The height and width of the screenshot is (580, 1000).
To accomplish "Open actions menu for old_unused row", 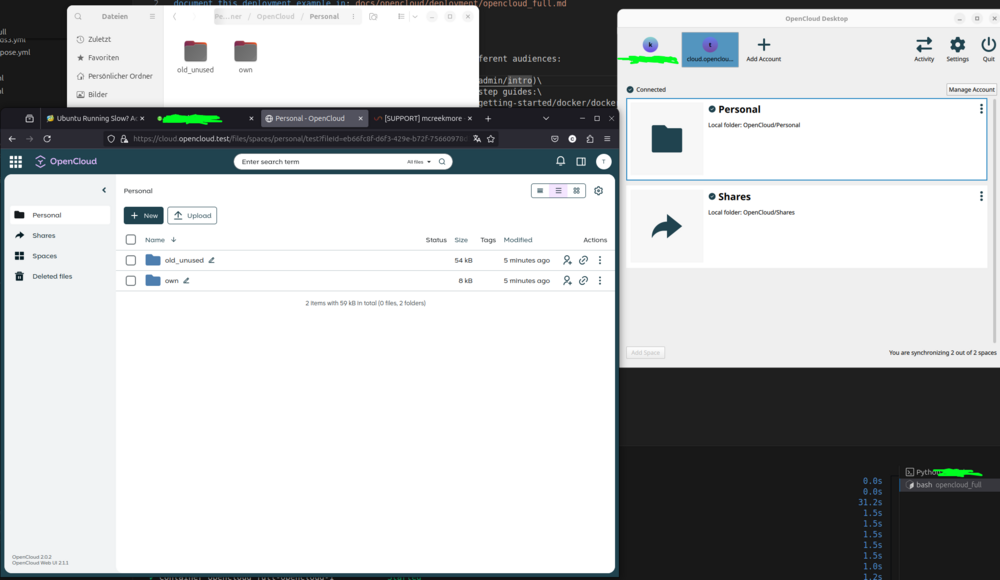I will (x=599, y=260).
